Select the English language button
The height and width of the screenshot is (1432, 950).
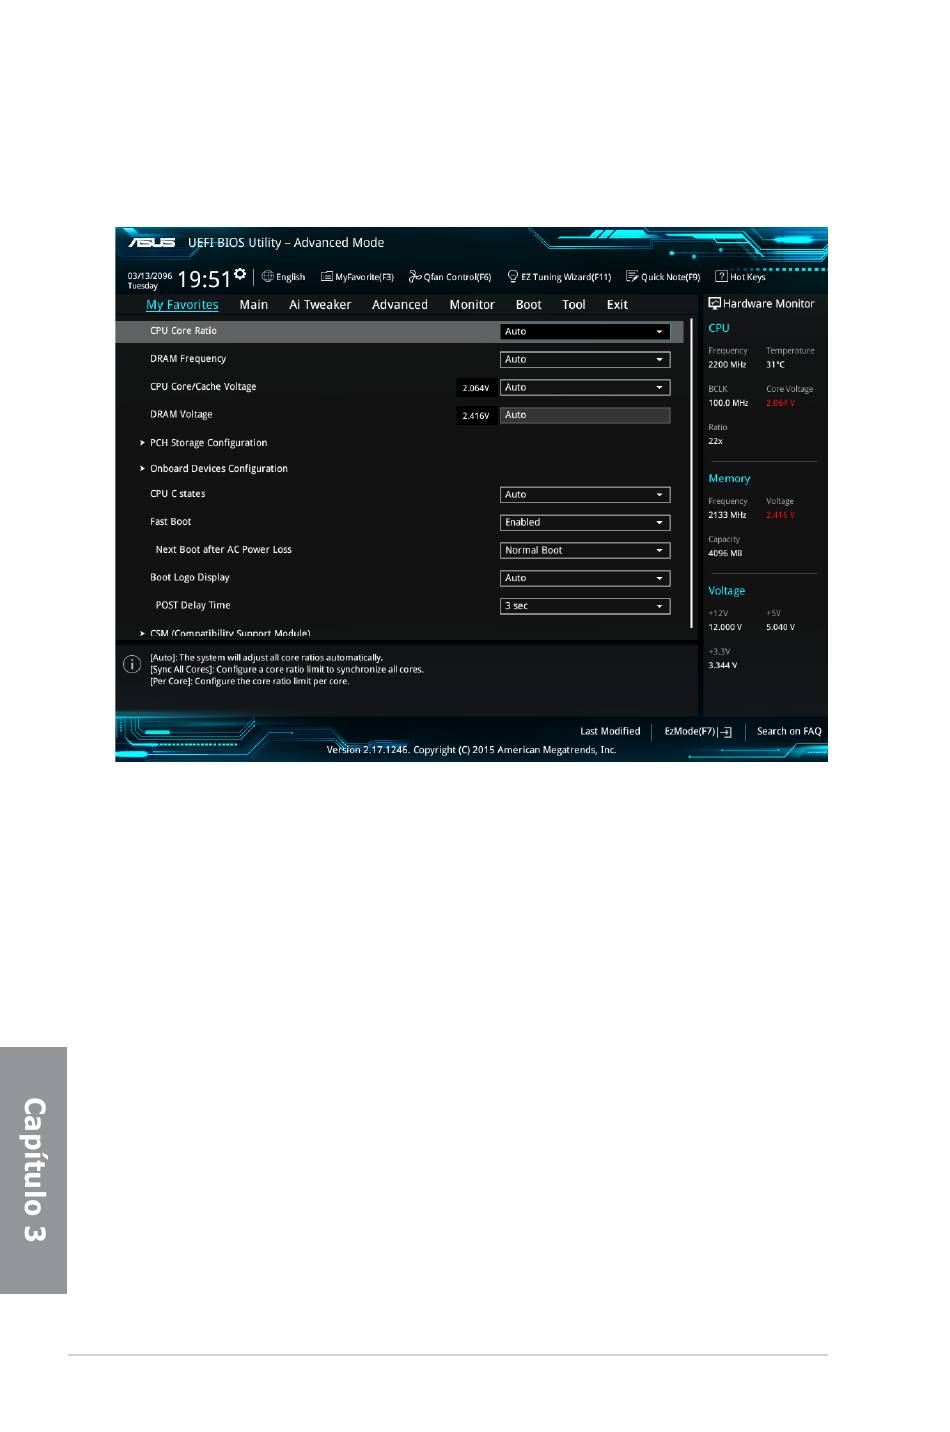tap(284, 277)
